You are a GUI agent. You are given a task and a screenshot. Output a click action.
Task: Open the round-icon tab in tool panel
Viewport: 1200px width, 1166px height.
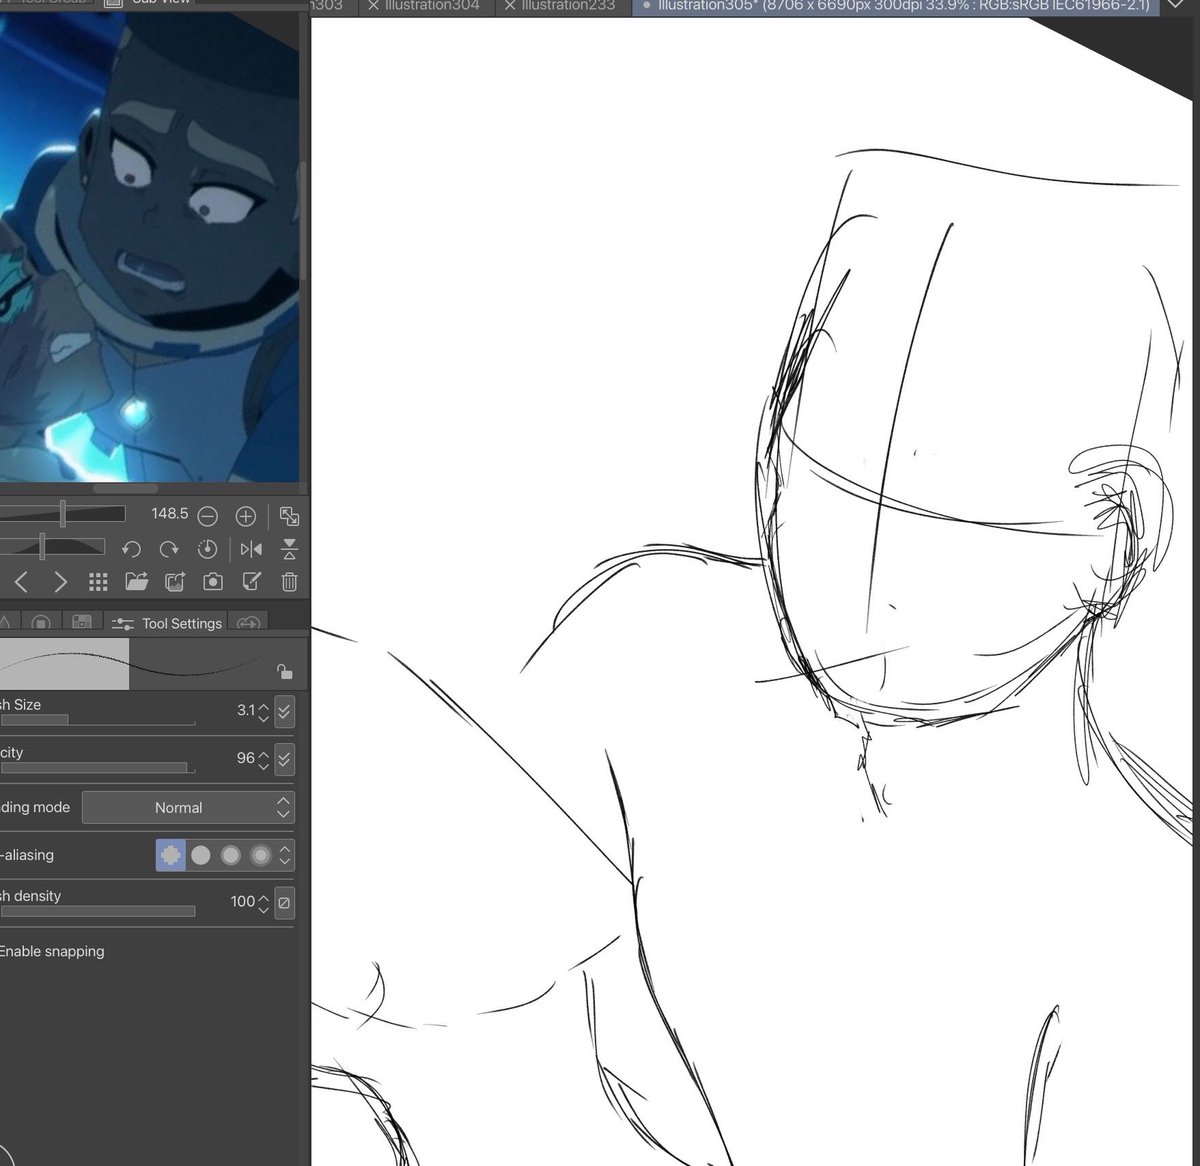point(41,623)
